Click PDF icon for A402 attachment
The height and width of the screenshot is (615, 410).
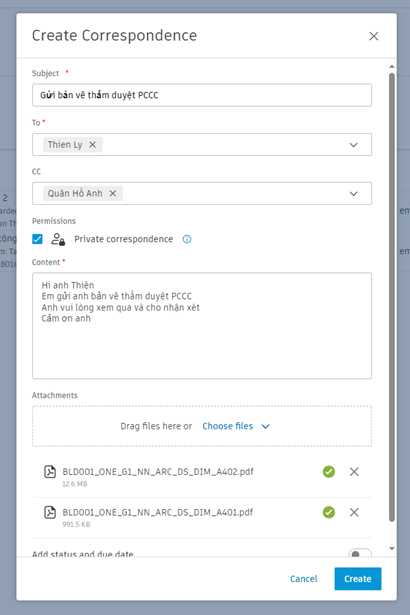(x=50, y=472)
